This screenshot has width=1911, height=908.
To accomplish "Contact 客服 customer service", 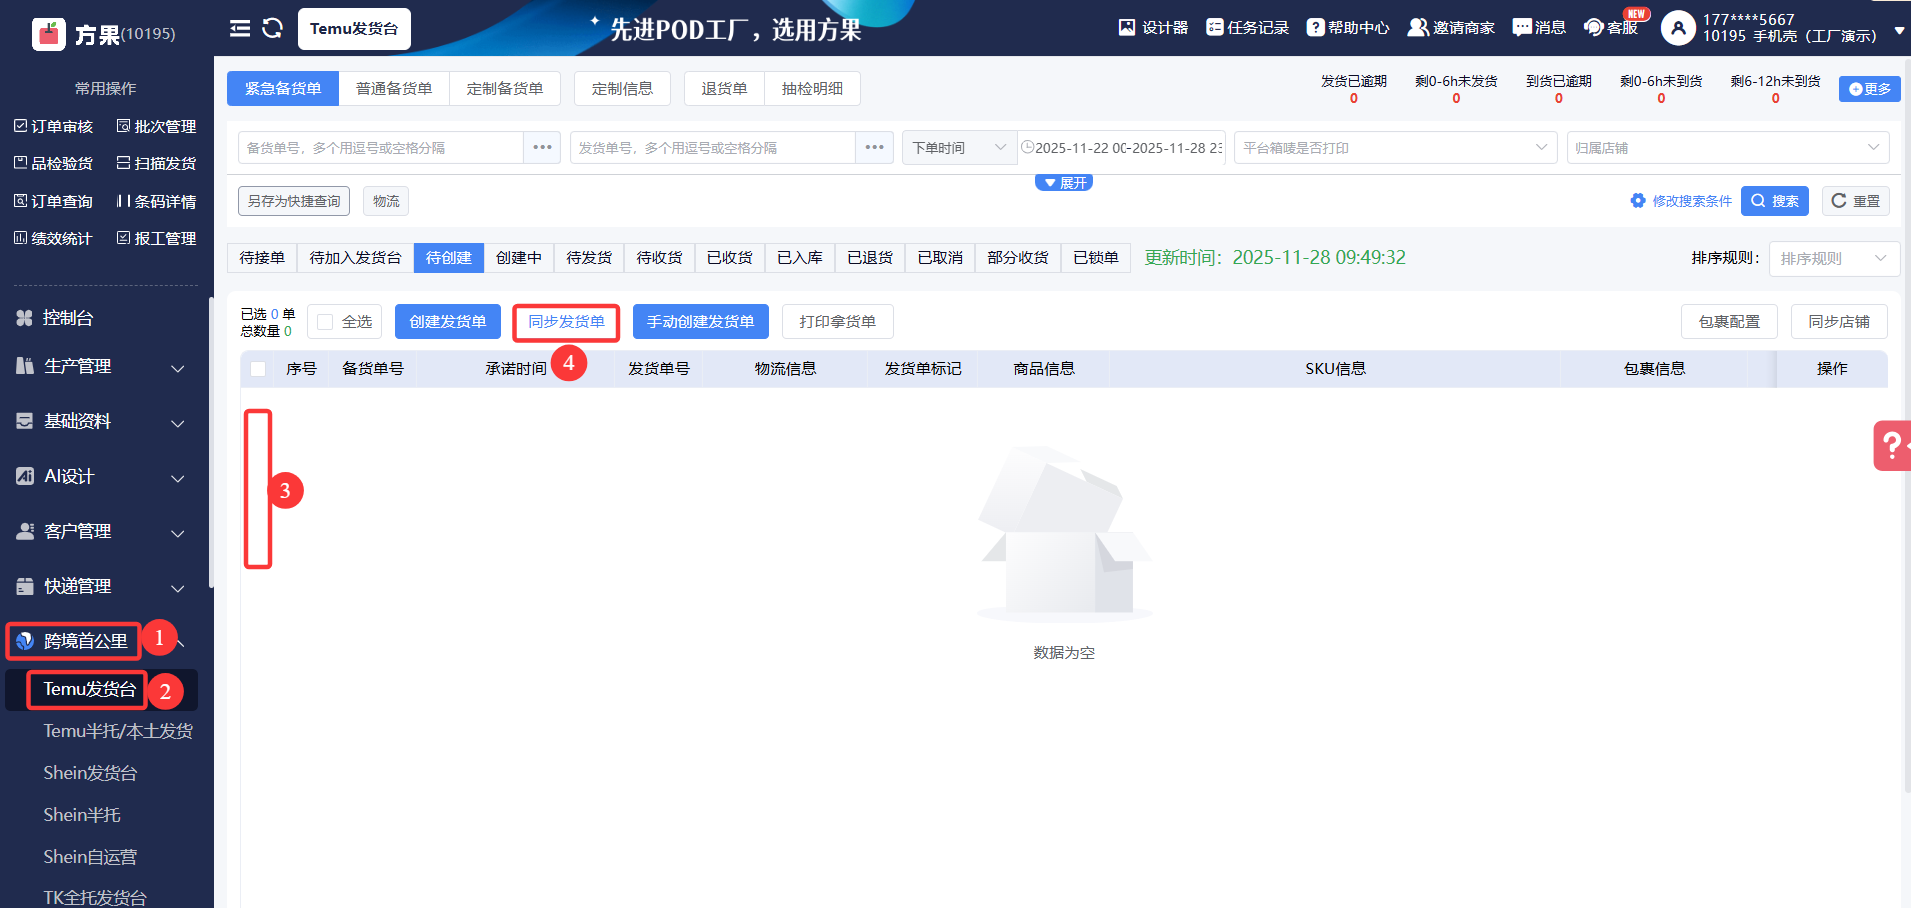I will click(x=1611, y=27).
